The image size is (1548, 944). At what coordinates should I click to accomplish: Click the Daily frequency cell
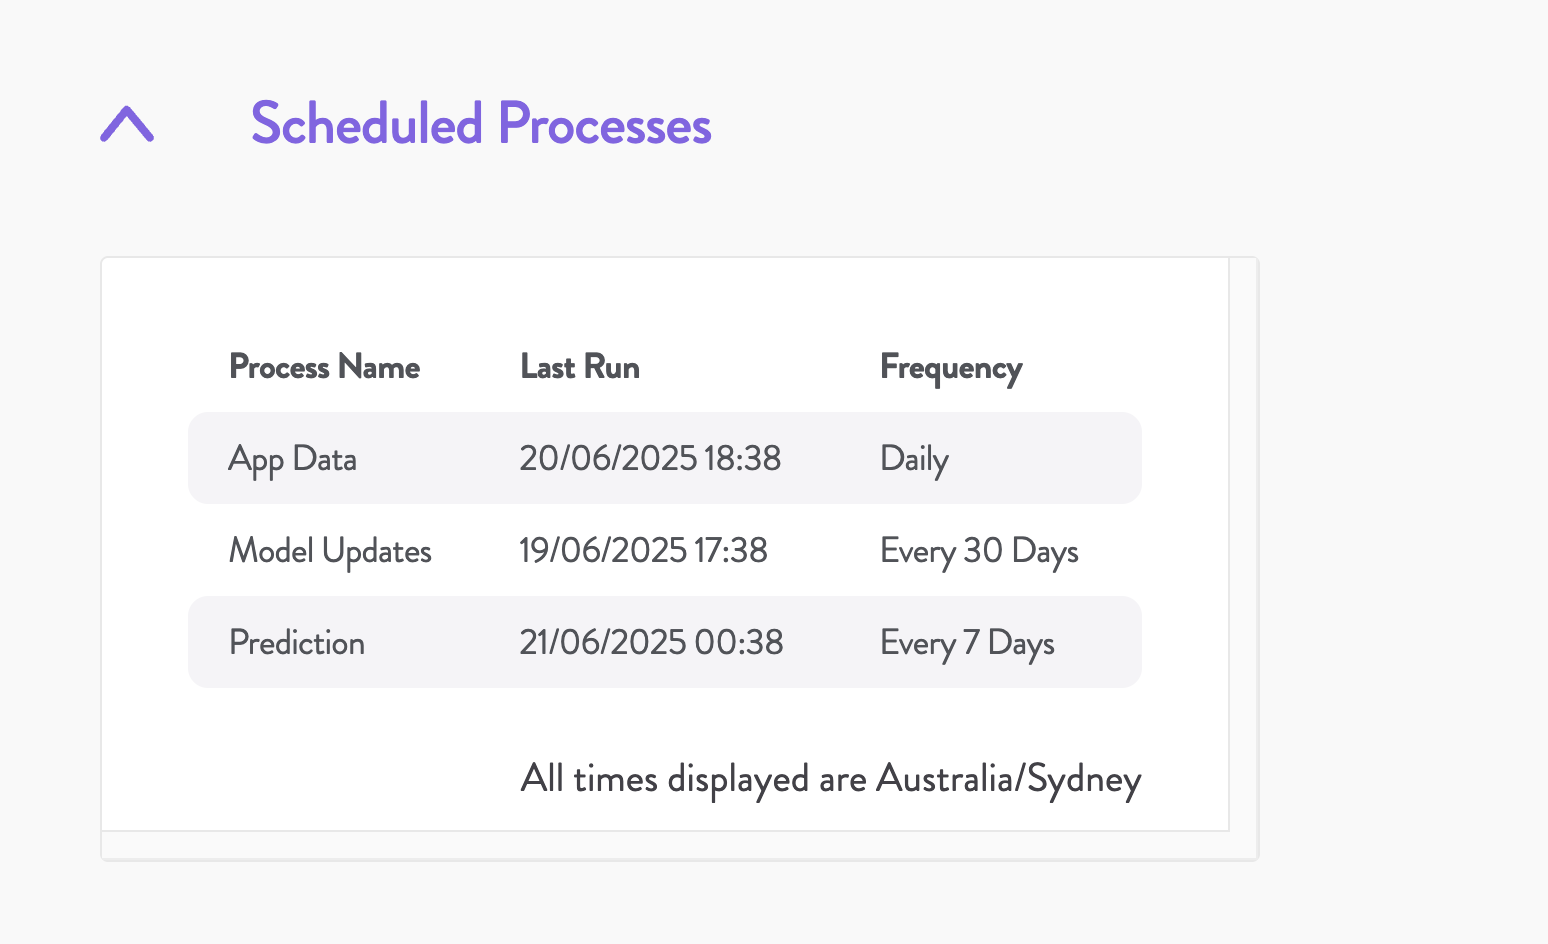(914, 459)
